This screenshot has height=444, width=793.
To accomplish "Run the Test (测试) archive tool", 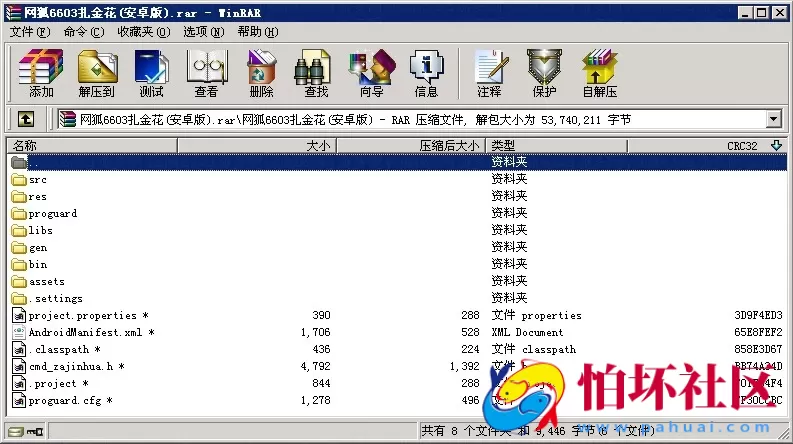I will [151, 73].
